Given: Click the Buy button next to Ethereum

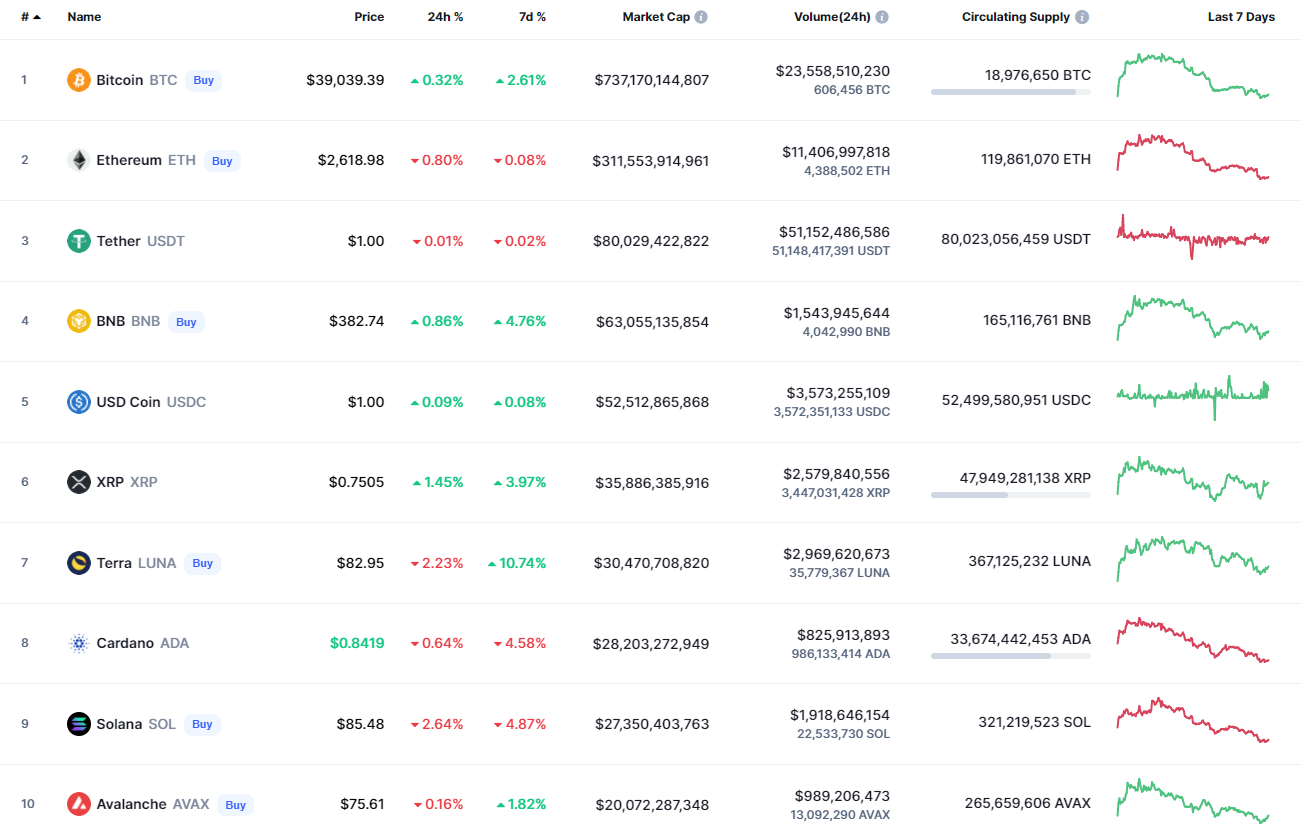Looking at the screenshot, I should (x=222, y=161).
